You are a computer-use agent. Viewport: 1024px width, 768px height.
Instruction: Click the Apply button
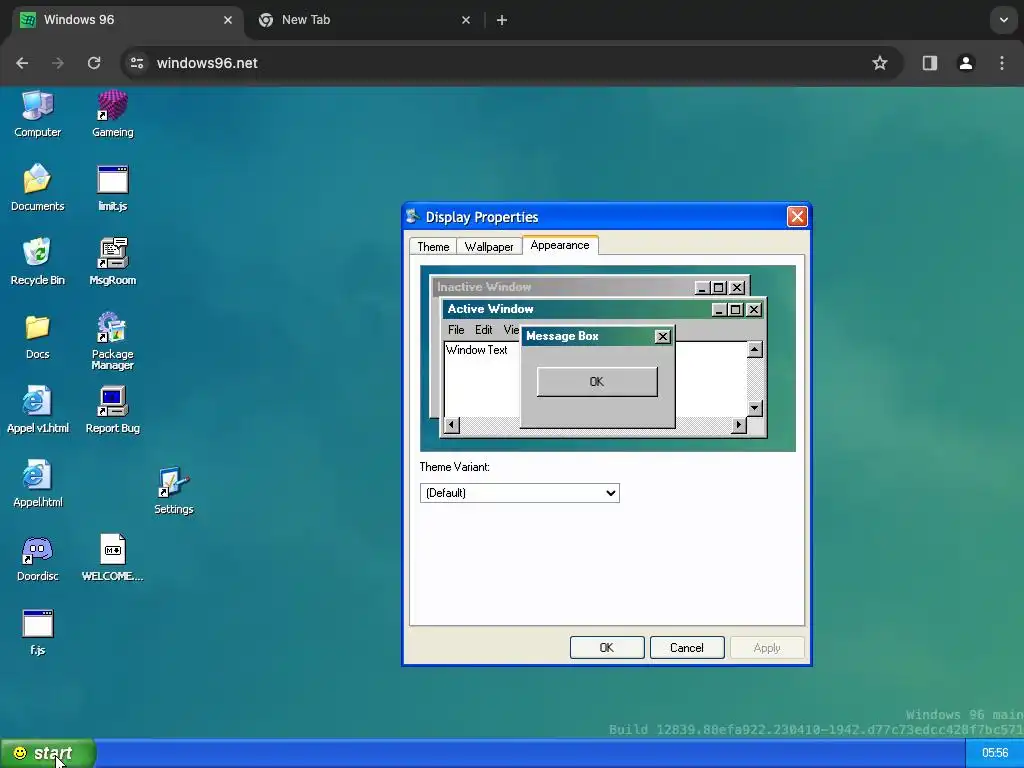tap(767, 648)
